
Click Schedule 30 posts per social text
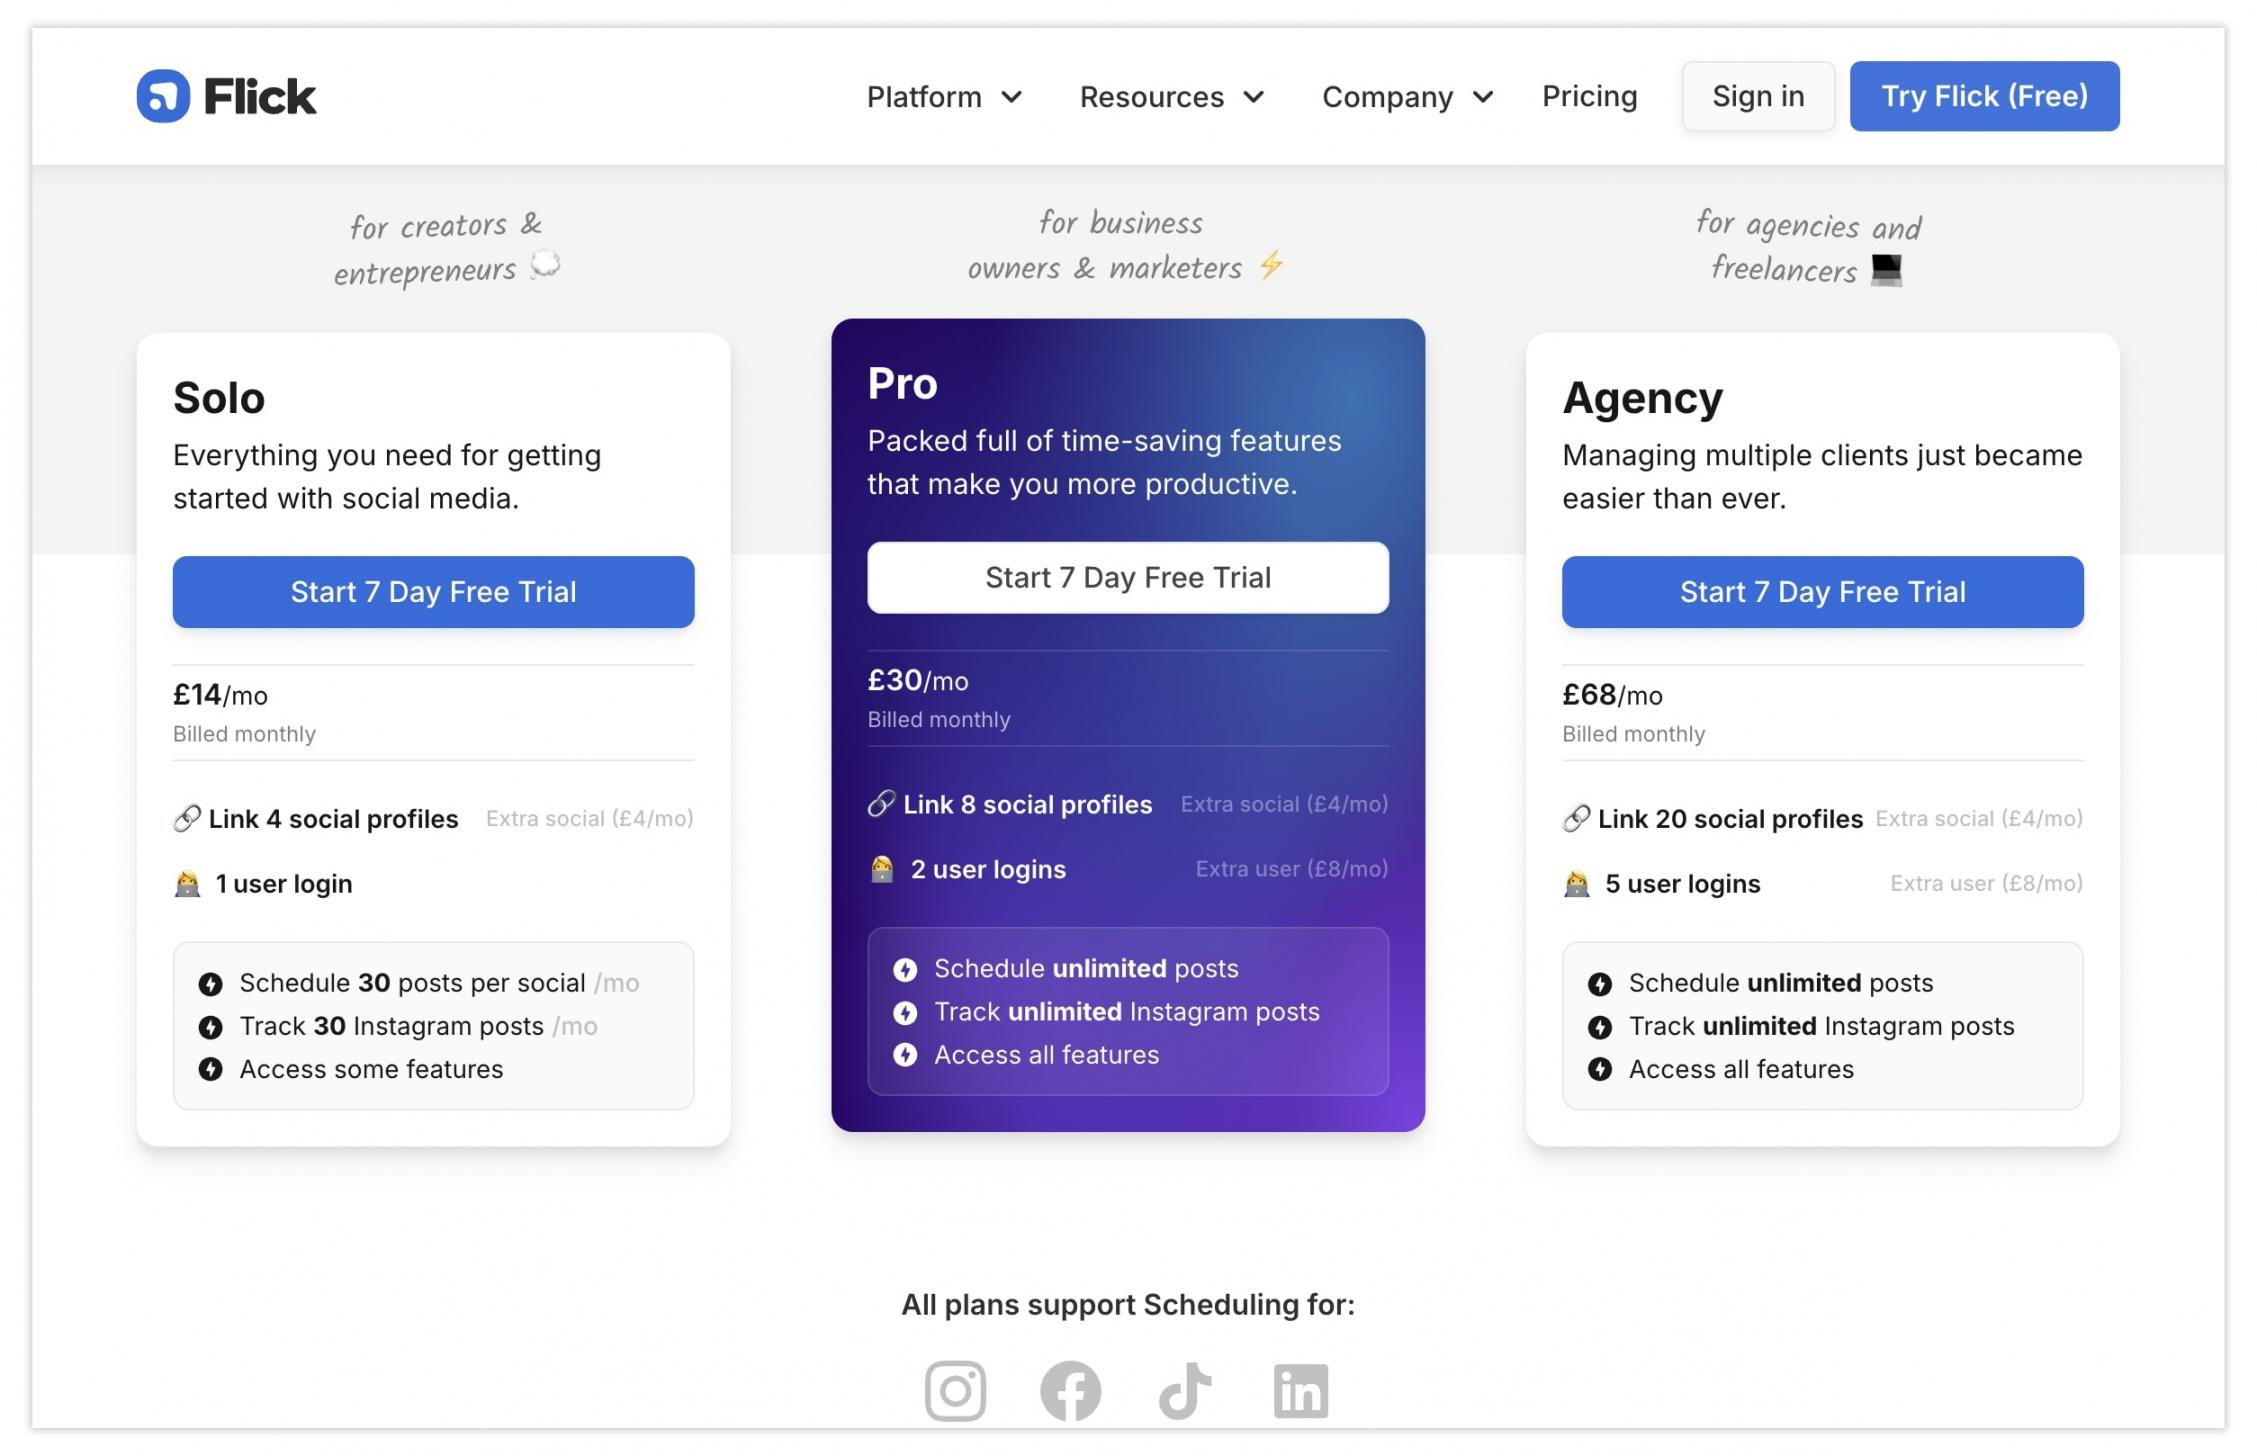[x=412, y=984]
